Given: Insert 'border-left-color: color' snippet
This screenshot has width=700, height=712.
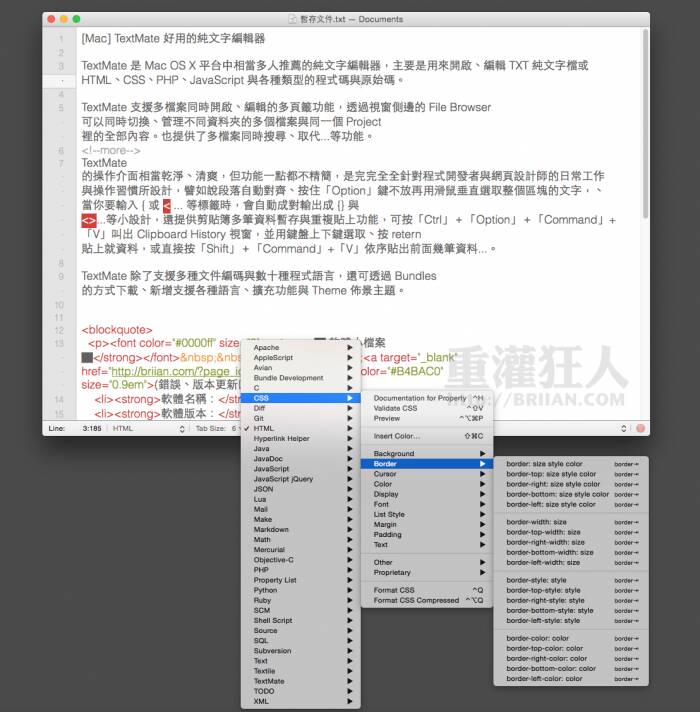Looking at the screenshot, I should [x=571, y=679].
